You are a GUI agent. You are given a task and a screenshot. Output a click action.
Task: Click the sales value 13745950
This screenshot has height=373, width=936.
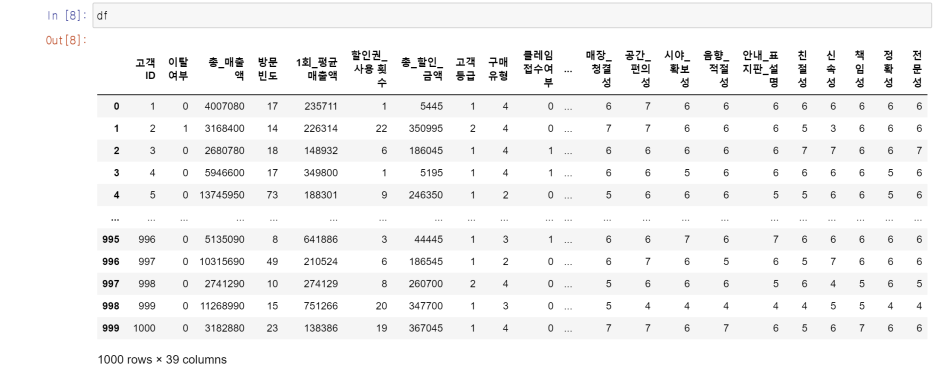(221, 195)
